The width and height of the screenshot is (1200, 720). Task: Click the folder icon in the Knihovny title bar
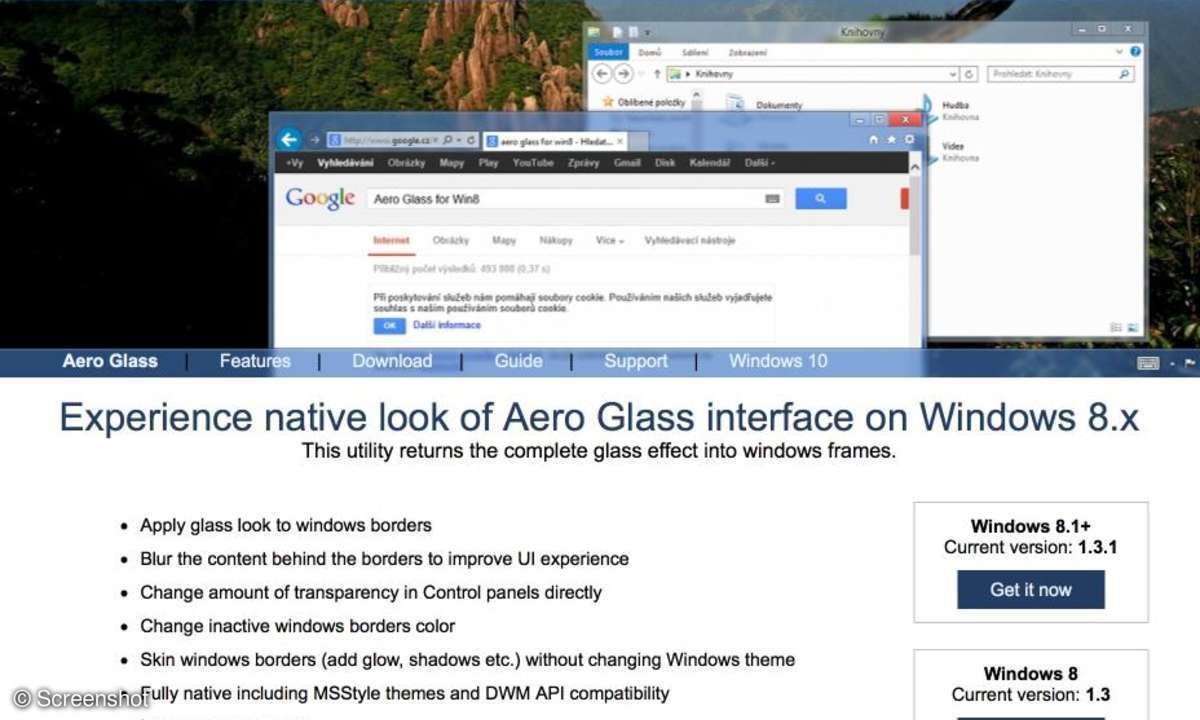[x=594, y=32]
